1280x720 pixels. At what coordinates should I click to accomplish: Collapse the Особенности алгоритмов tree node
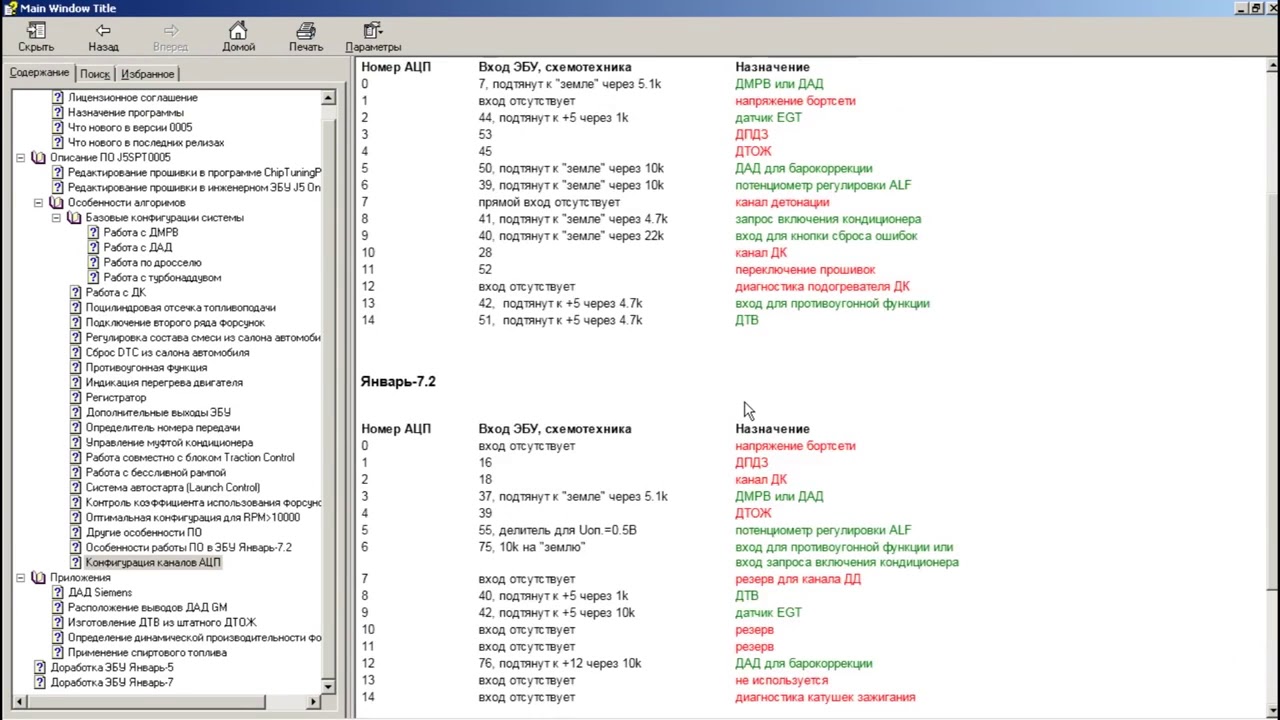click(x=39, y=203)
